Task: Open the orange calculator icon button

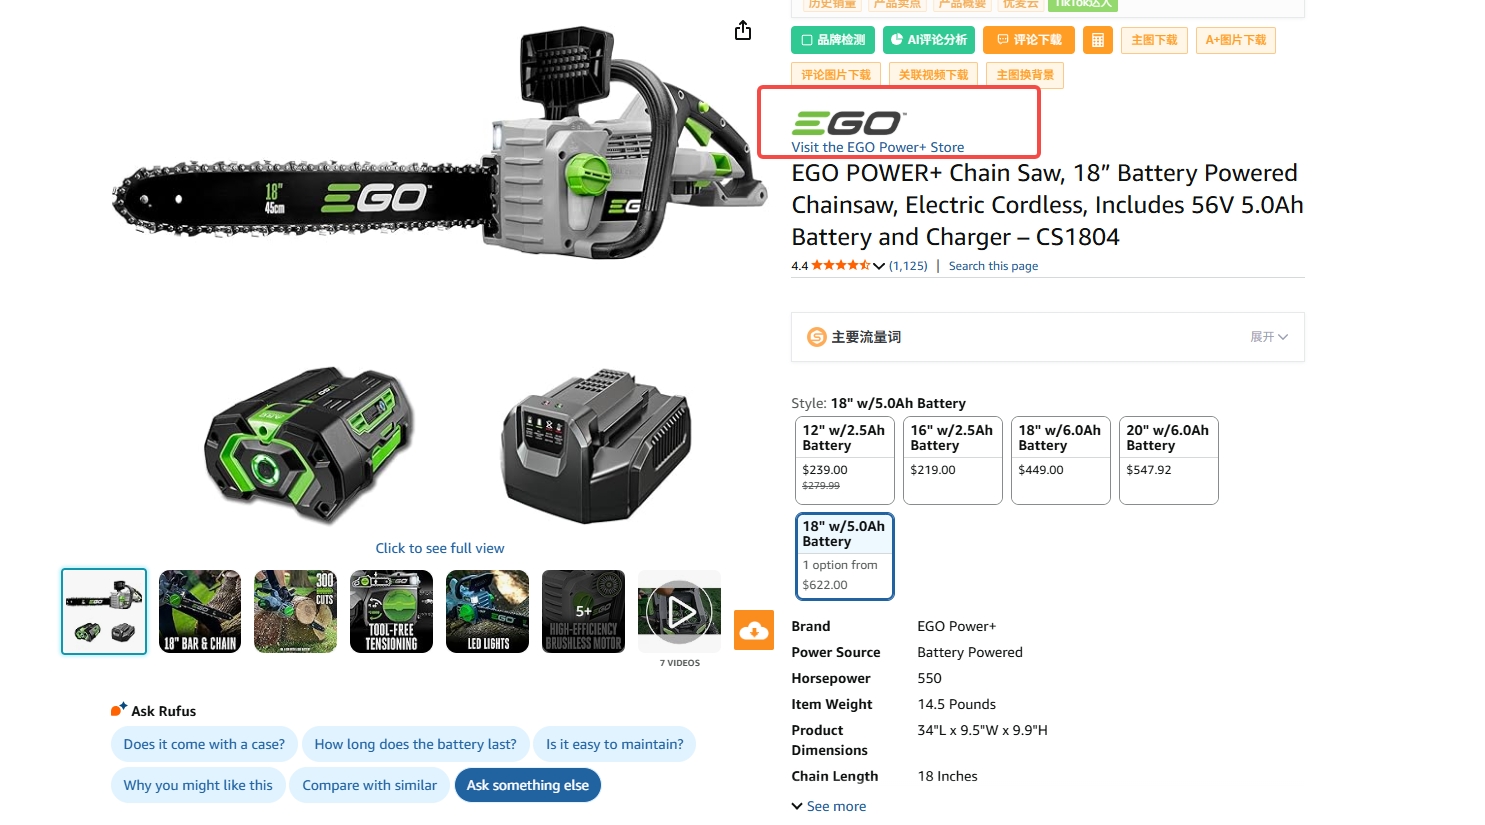Action: coord(1097,40)
